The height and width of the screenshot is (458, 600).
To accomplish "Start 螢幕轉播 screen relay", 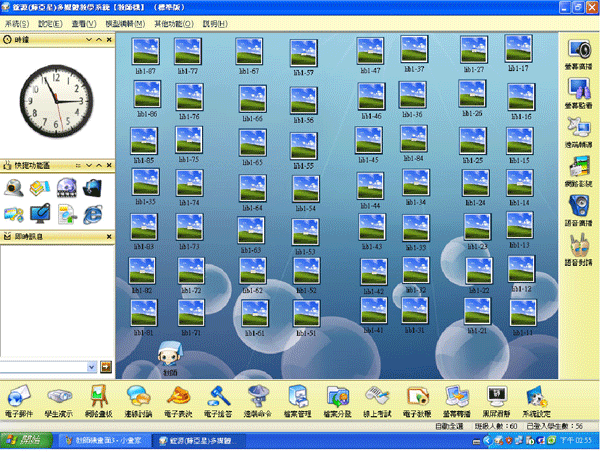I will [457, 401].
